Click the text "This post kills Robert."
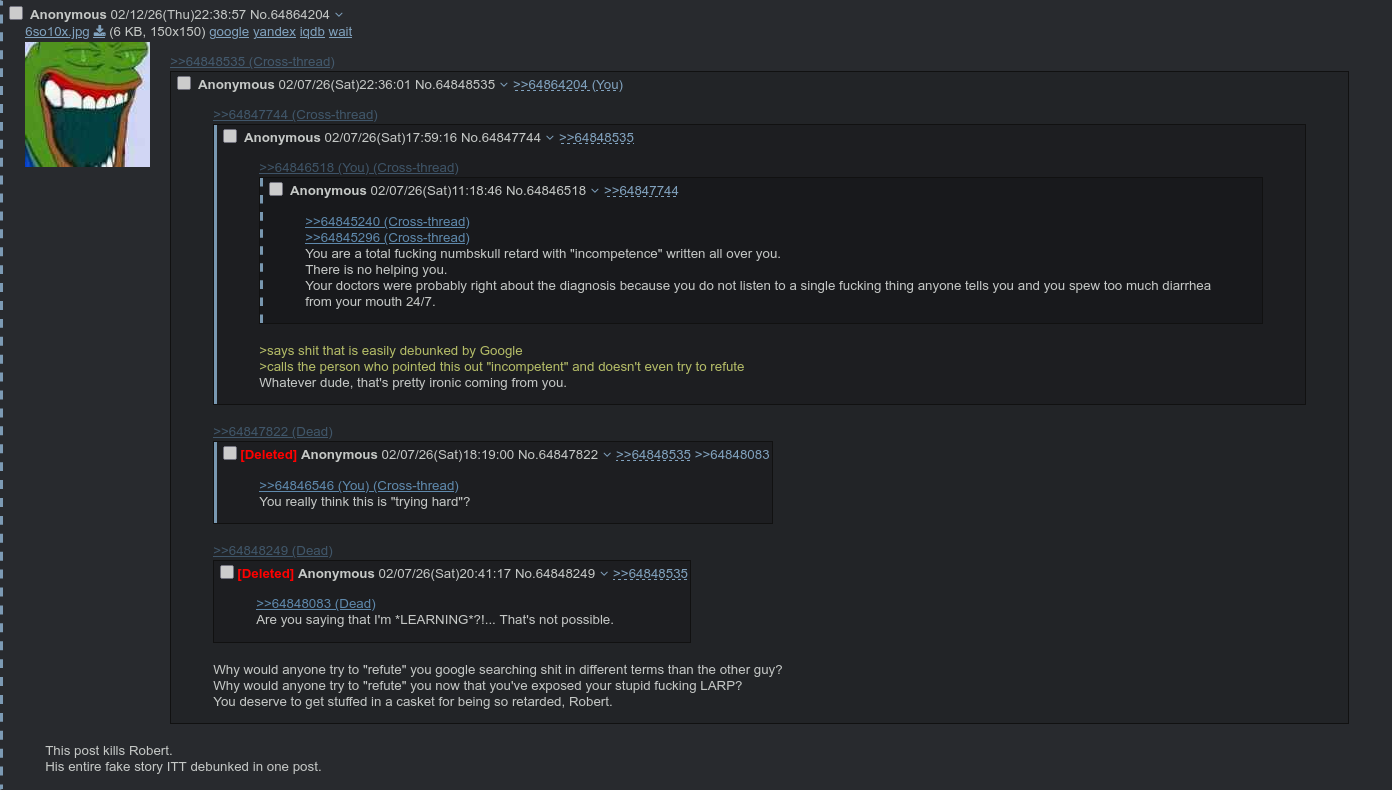This screenshot has width=1392, height=790. coord(109,751)
